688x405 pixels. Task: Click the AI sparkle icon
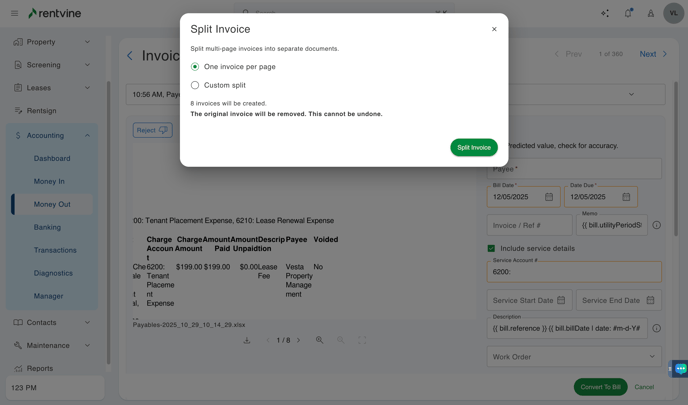coord(604,13)
